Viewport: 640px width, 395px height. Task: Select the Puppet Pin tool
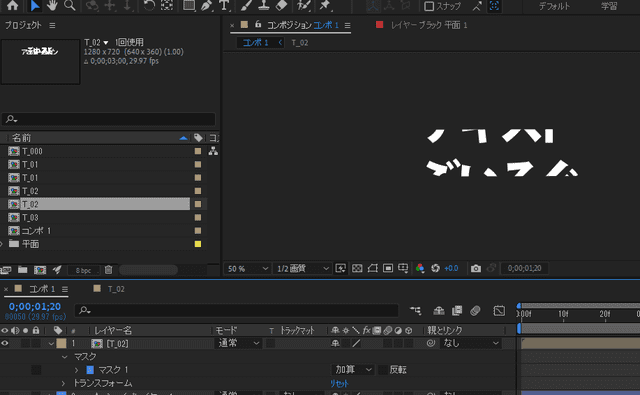[325, 5]
